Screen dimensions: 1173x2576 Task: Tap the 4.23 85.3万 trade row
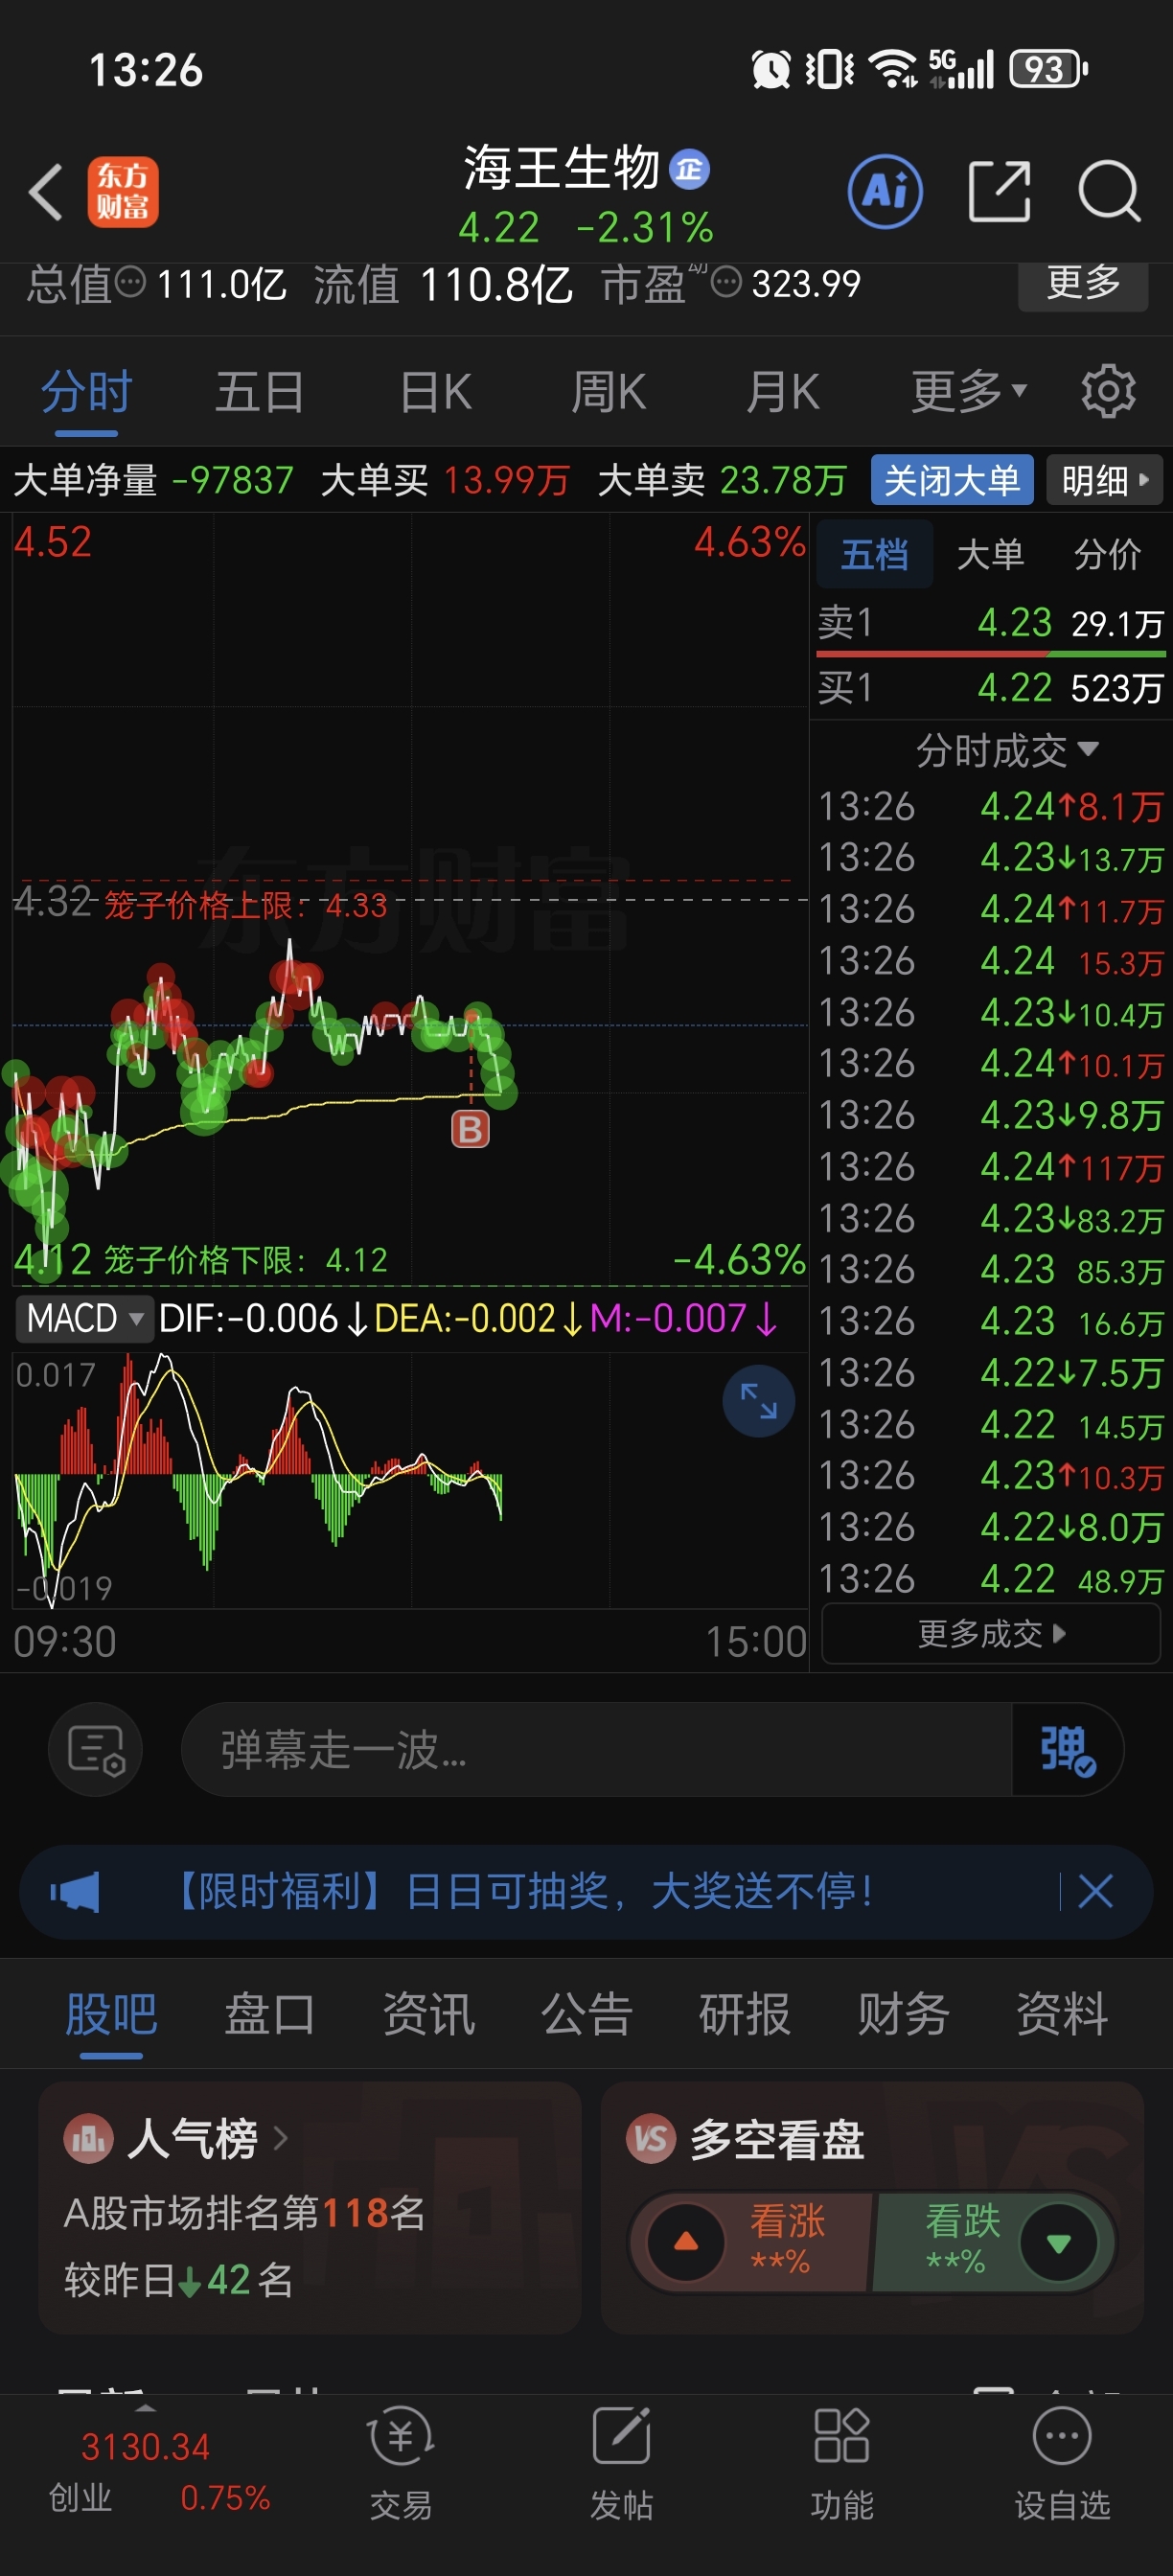click(990, 1270)
